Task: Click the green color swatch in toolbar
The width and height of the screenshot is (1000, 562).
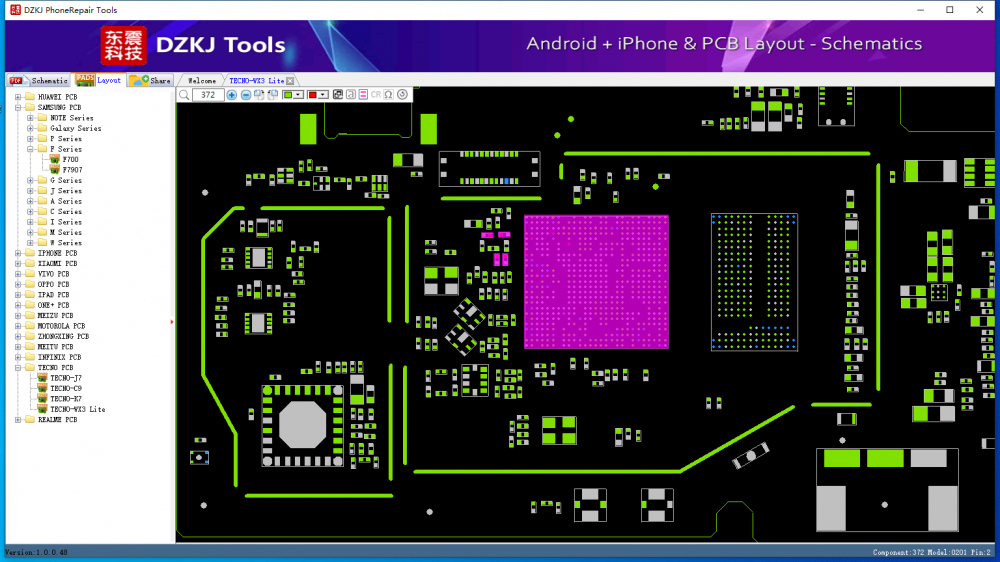Action: click(x=288, y=95)
